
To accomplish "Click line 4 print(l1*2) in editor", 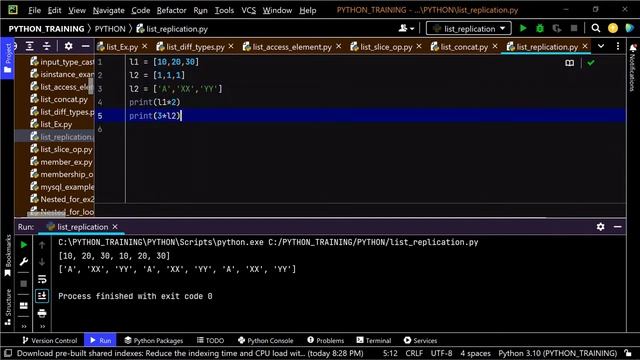I will point(155,102).
